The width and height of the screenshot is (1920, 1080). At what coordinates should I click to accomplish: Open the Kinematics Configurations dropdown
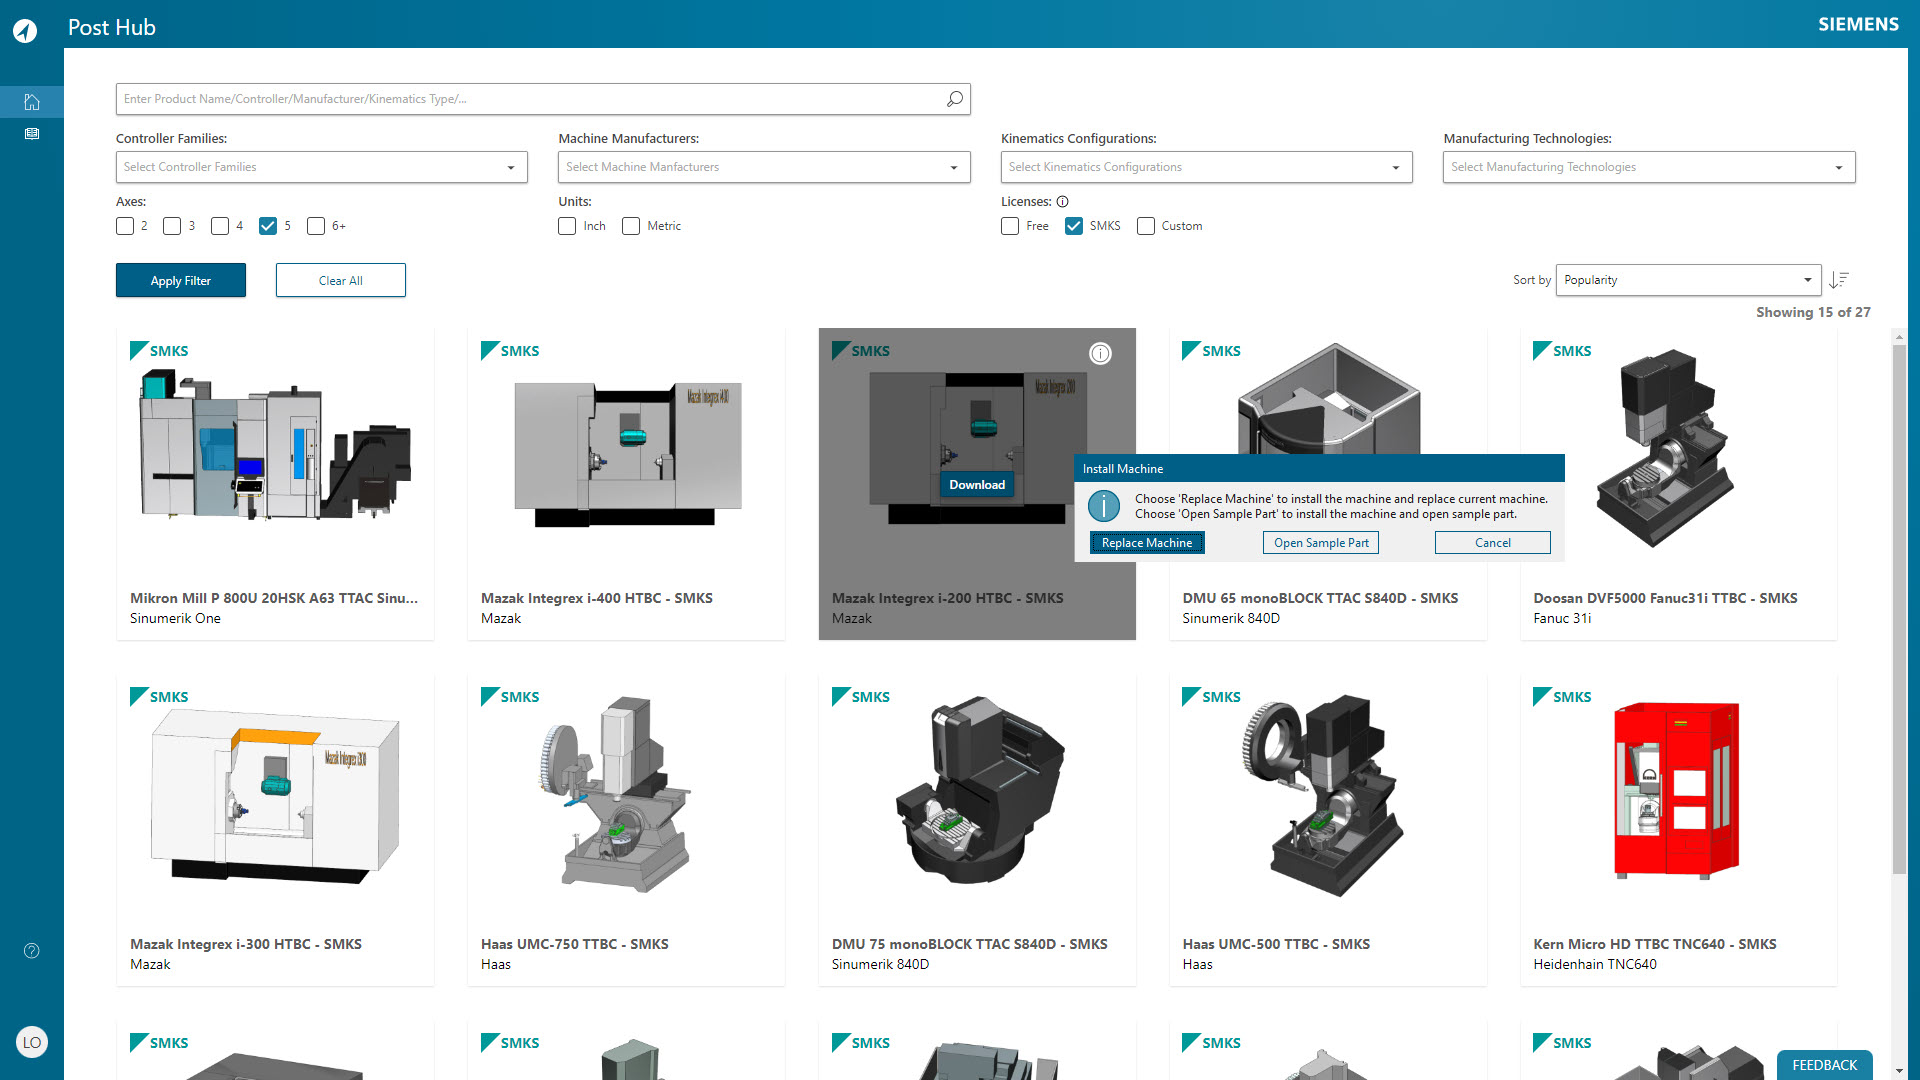tap(1206, 167)
